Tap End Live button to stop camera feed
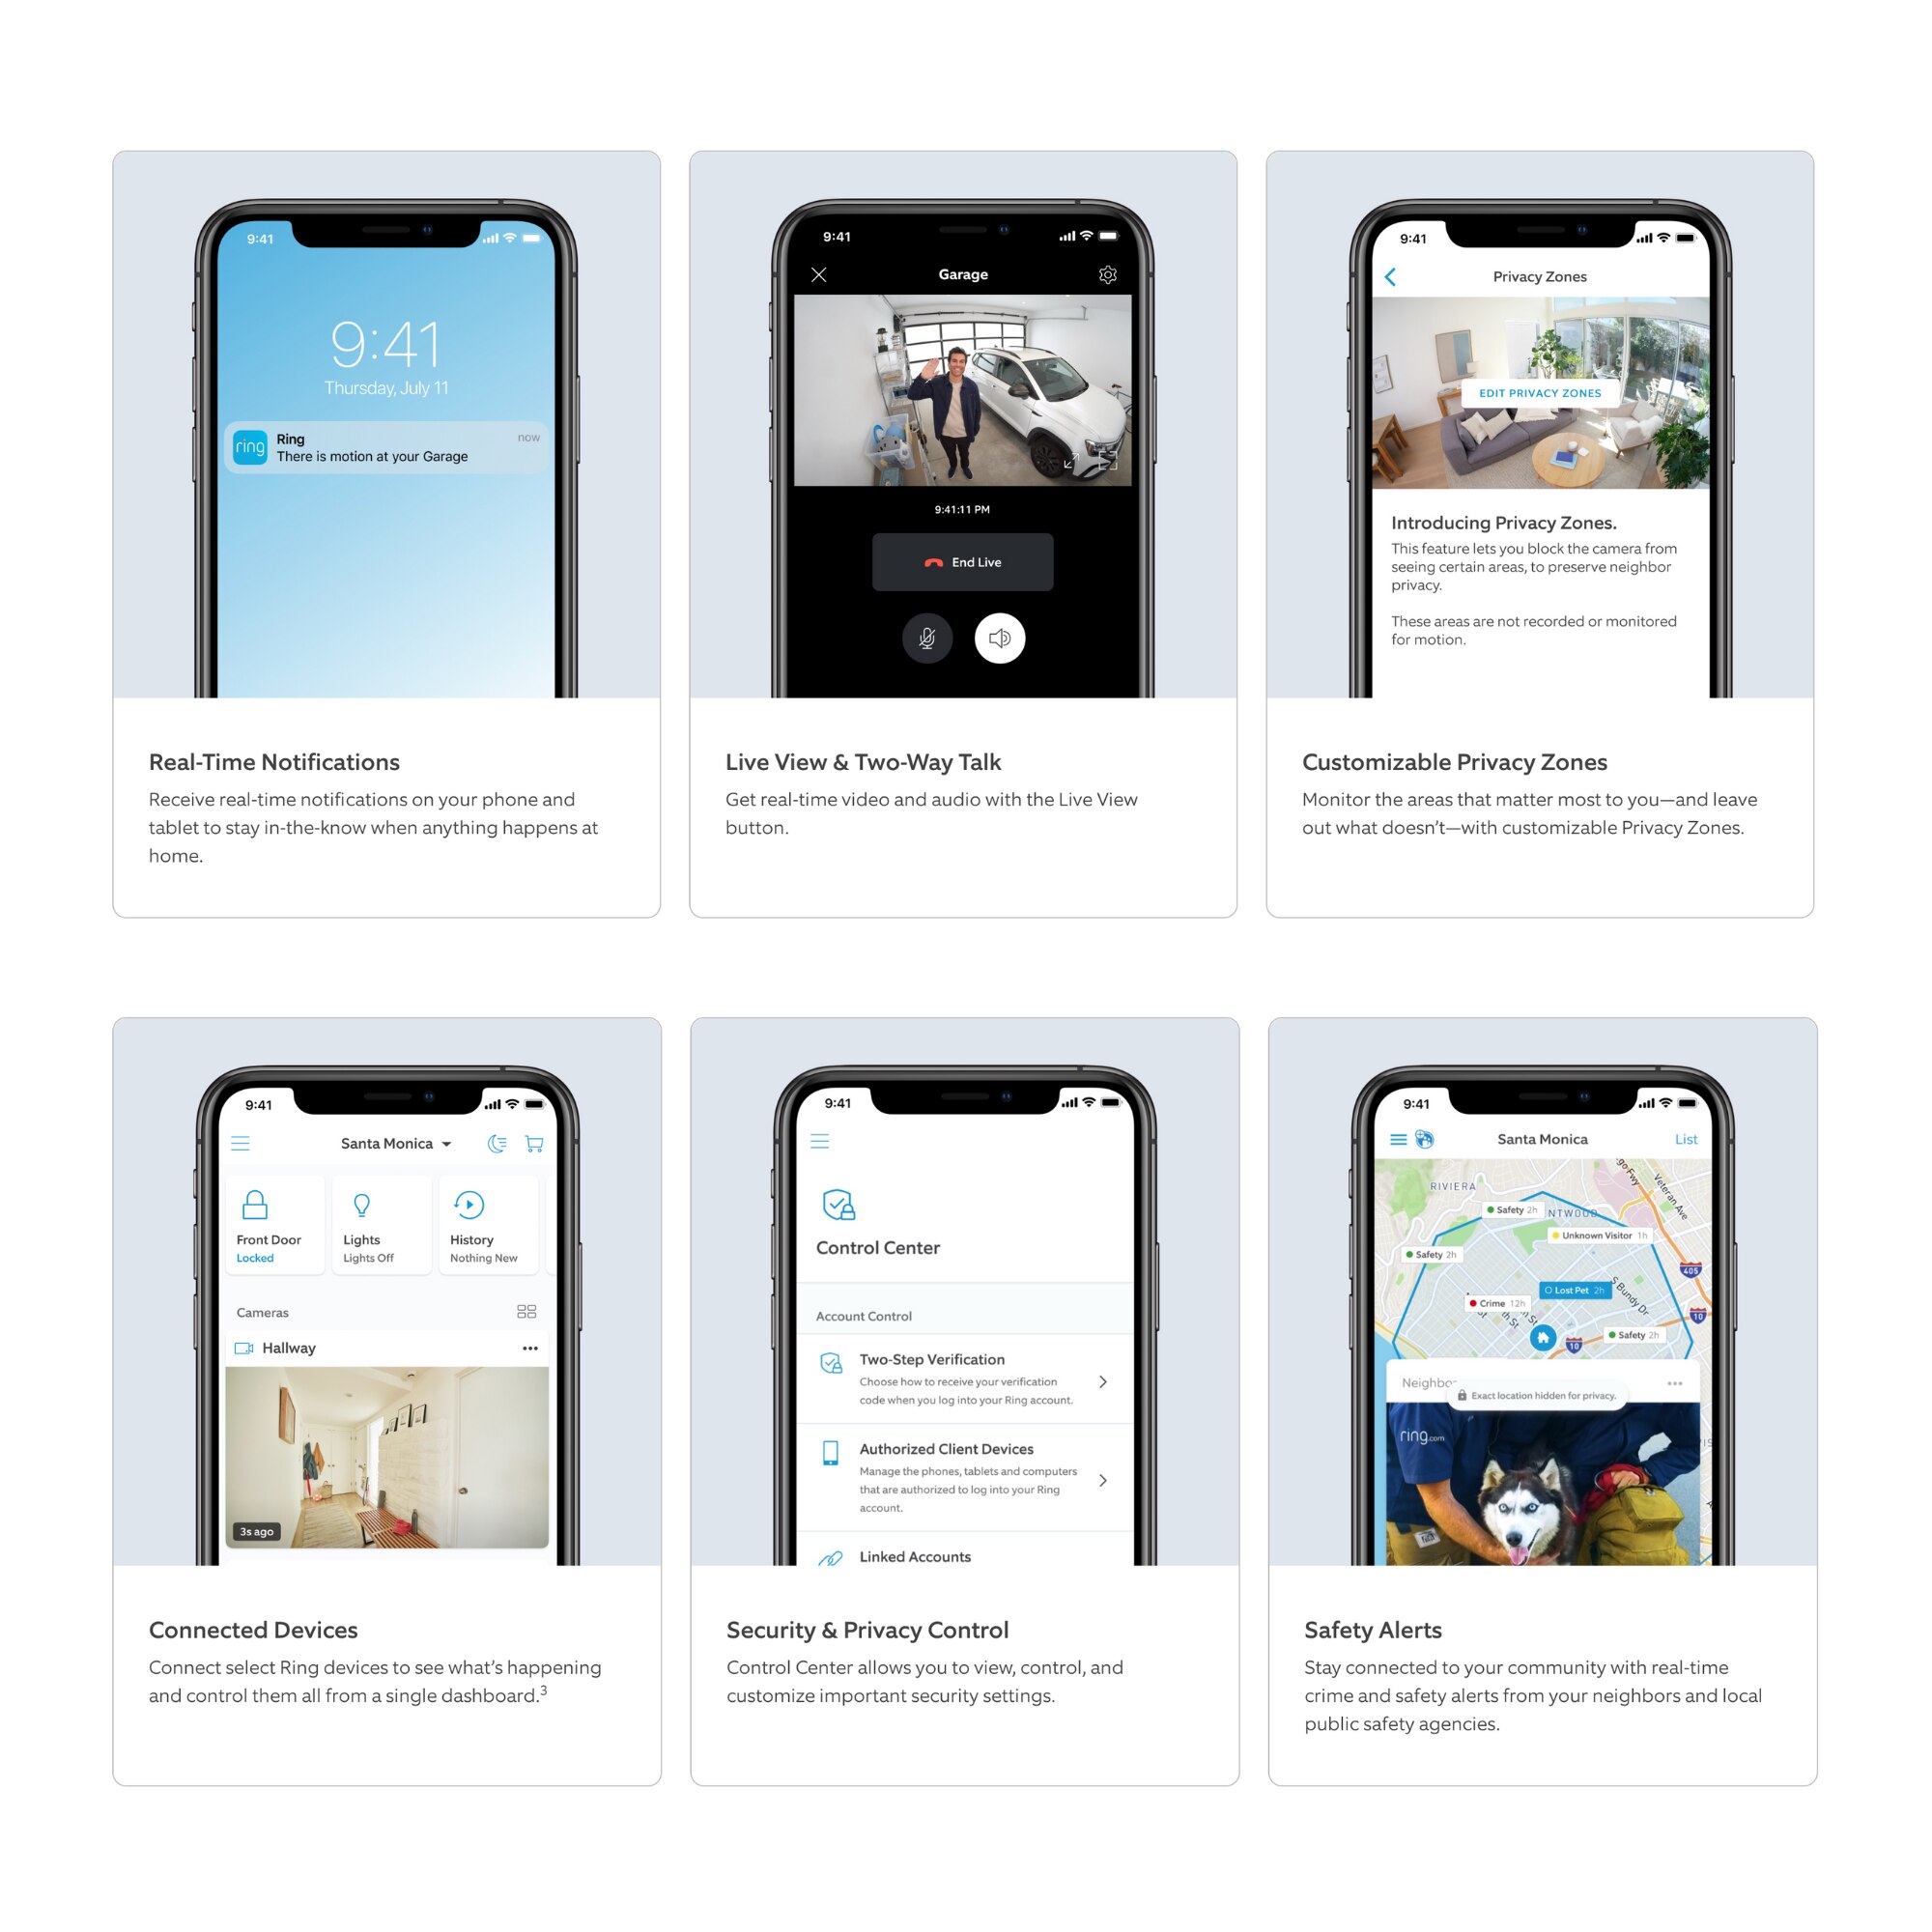Screen dimensions: 1932x1932 click(964, 561)
